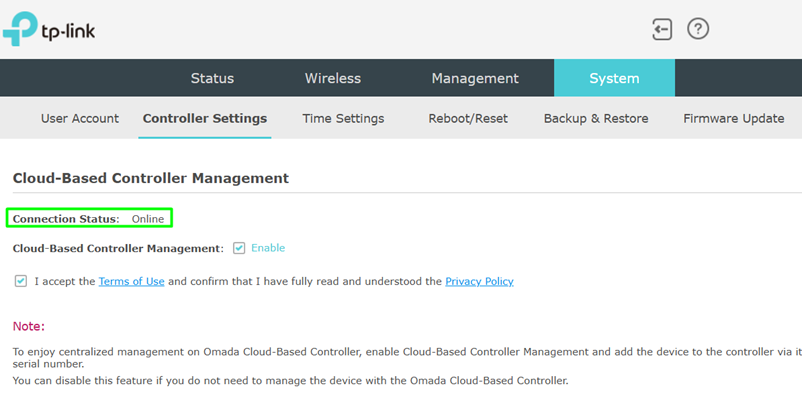Select the System tab

(614, 78)
